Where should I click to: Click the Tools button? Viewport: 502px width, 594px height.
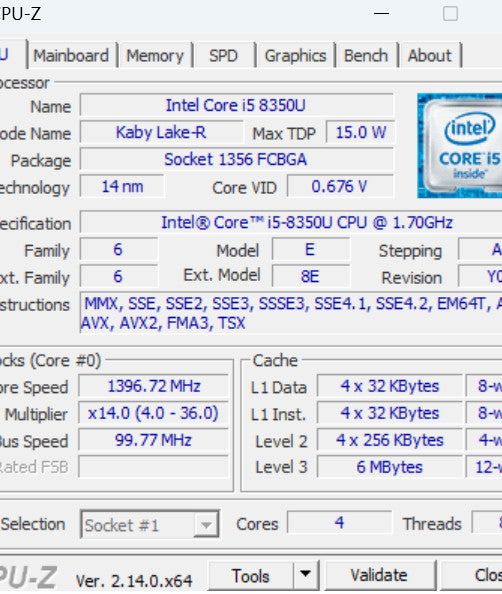(x=251, y=576)
